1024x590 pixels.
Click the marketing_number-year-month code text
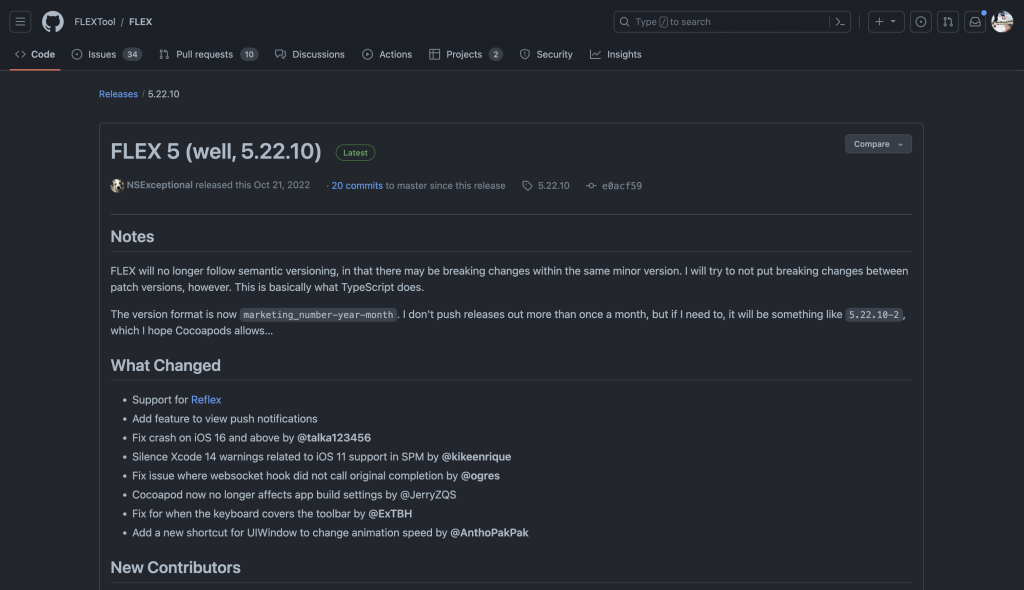click(x=318, y=314)
